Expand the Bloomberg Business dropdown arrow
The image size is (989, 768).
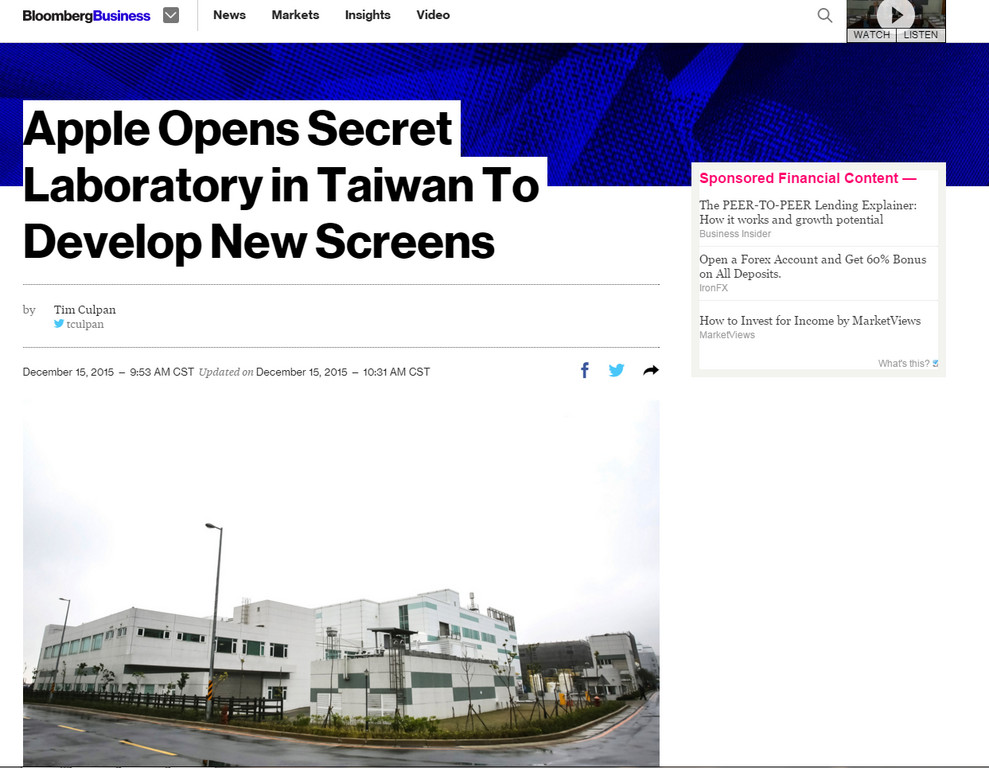tap(171, 15)
